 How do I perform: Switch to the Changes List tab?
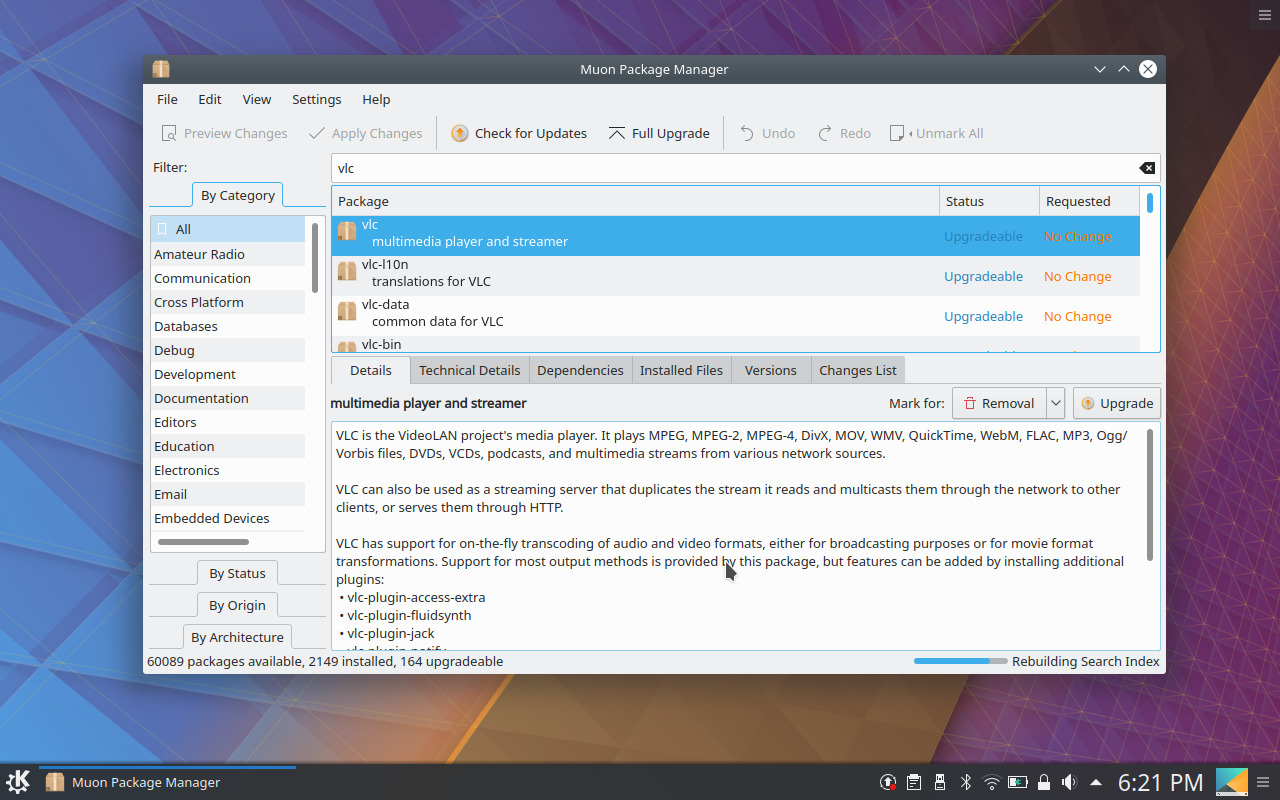(x=858, y=370)
